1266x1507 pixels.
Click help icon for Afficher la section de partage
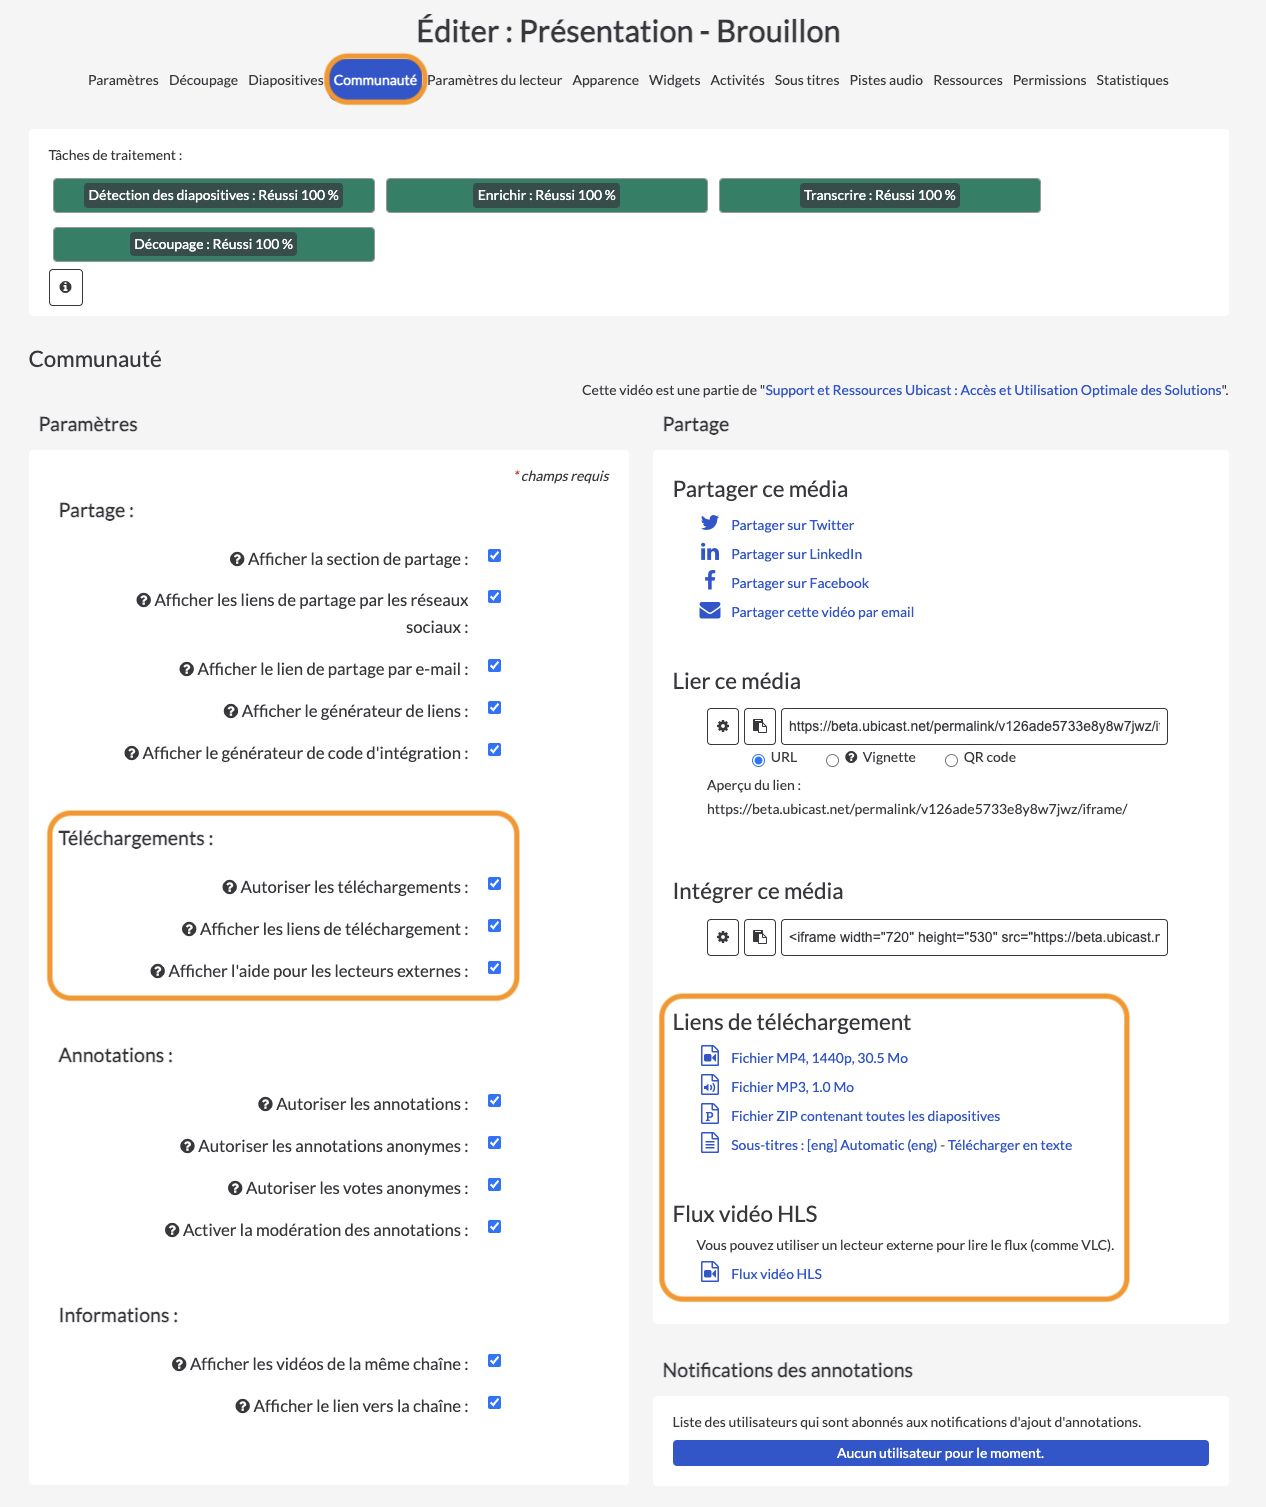click(237, 559)
